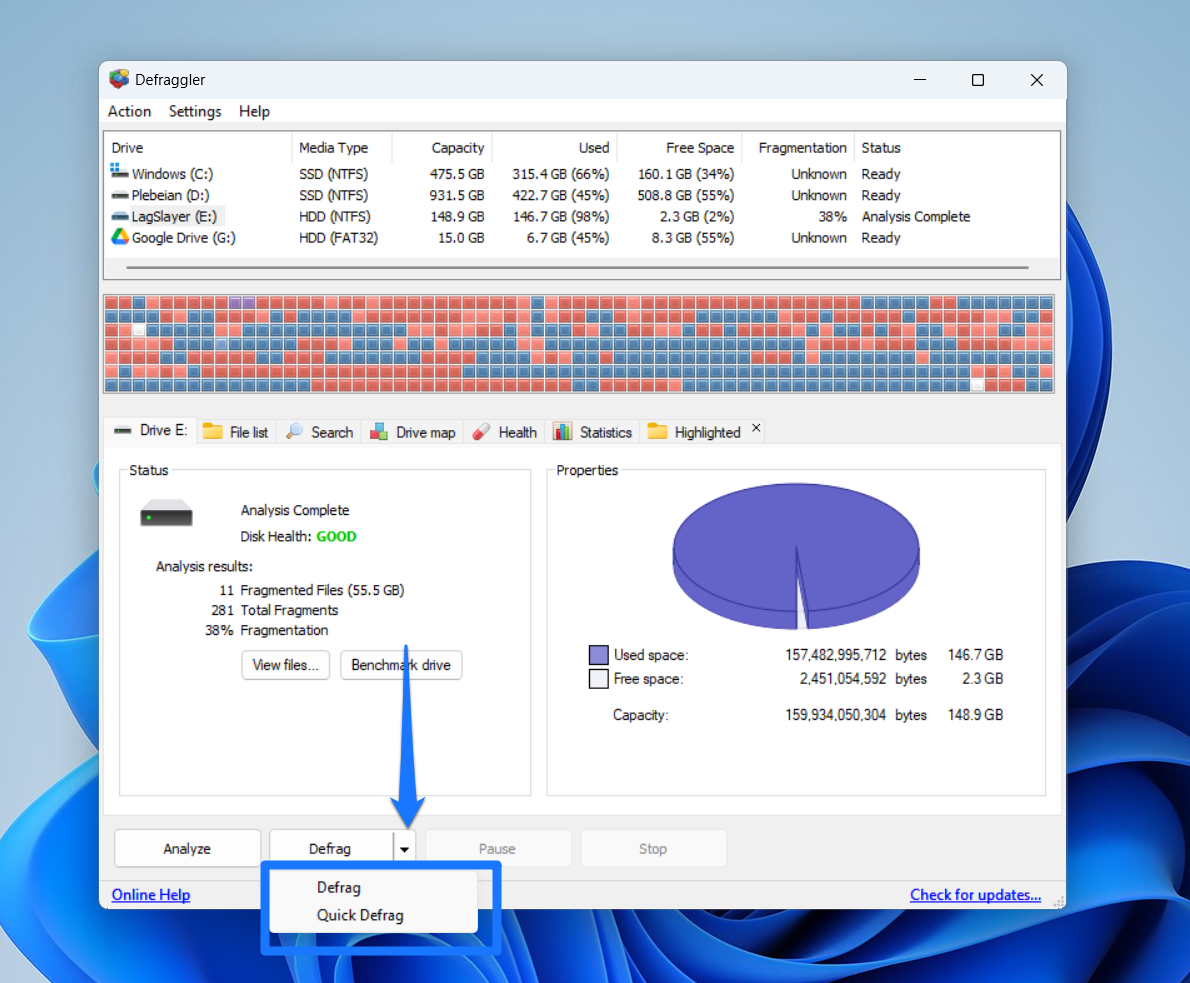This screenshot has width=1190, height=983.
Task: Open the Online Help link
Action: [150, 894]
